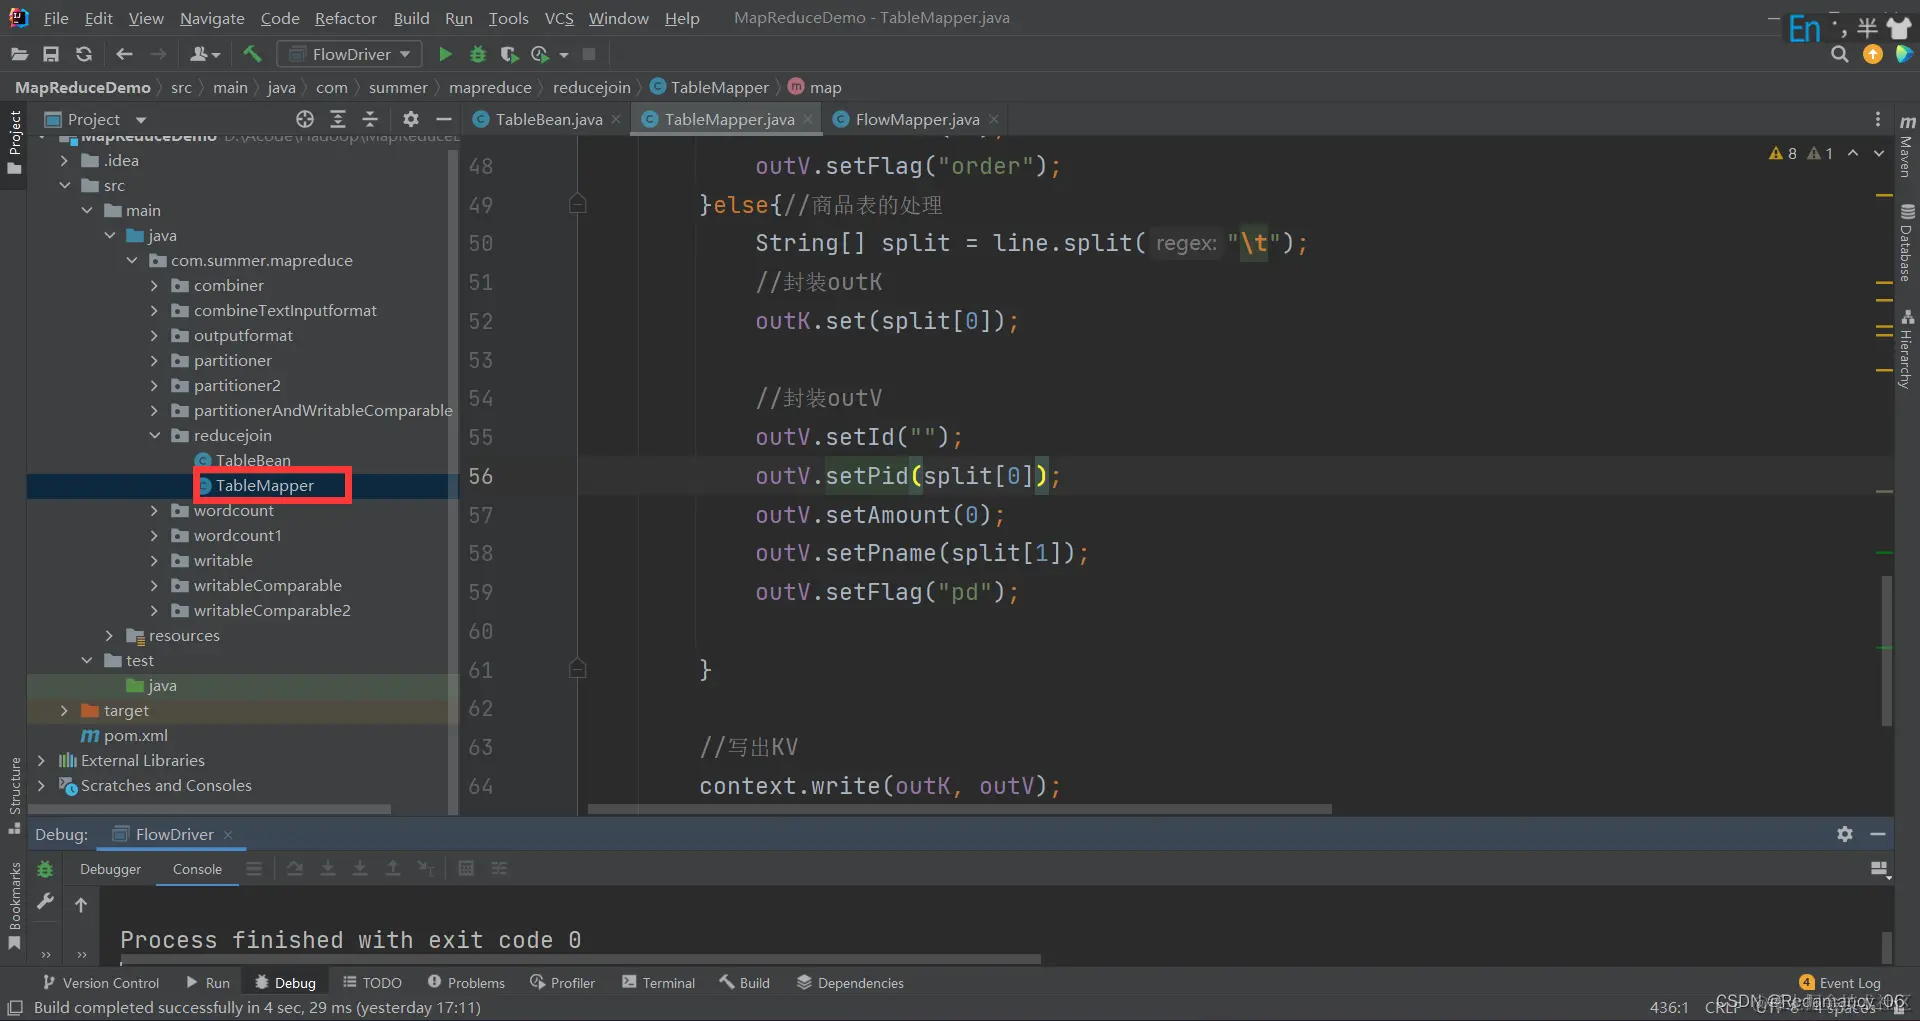Open the Terminal tool window

pyautogui.click(x=658, y=983)
